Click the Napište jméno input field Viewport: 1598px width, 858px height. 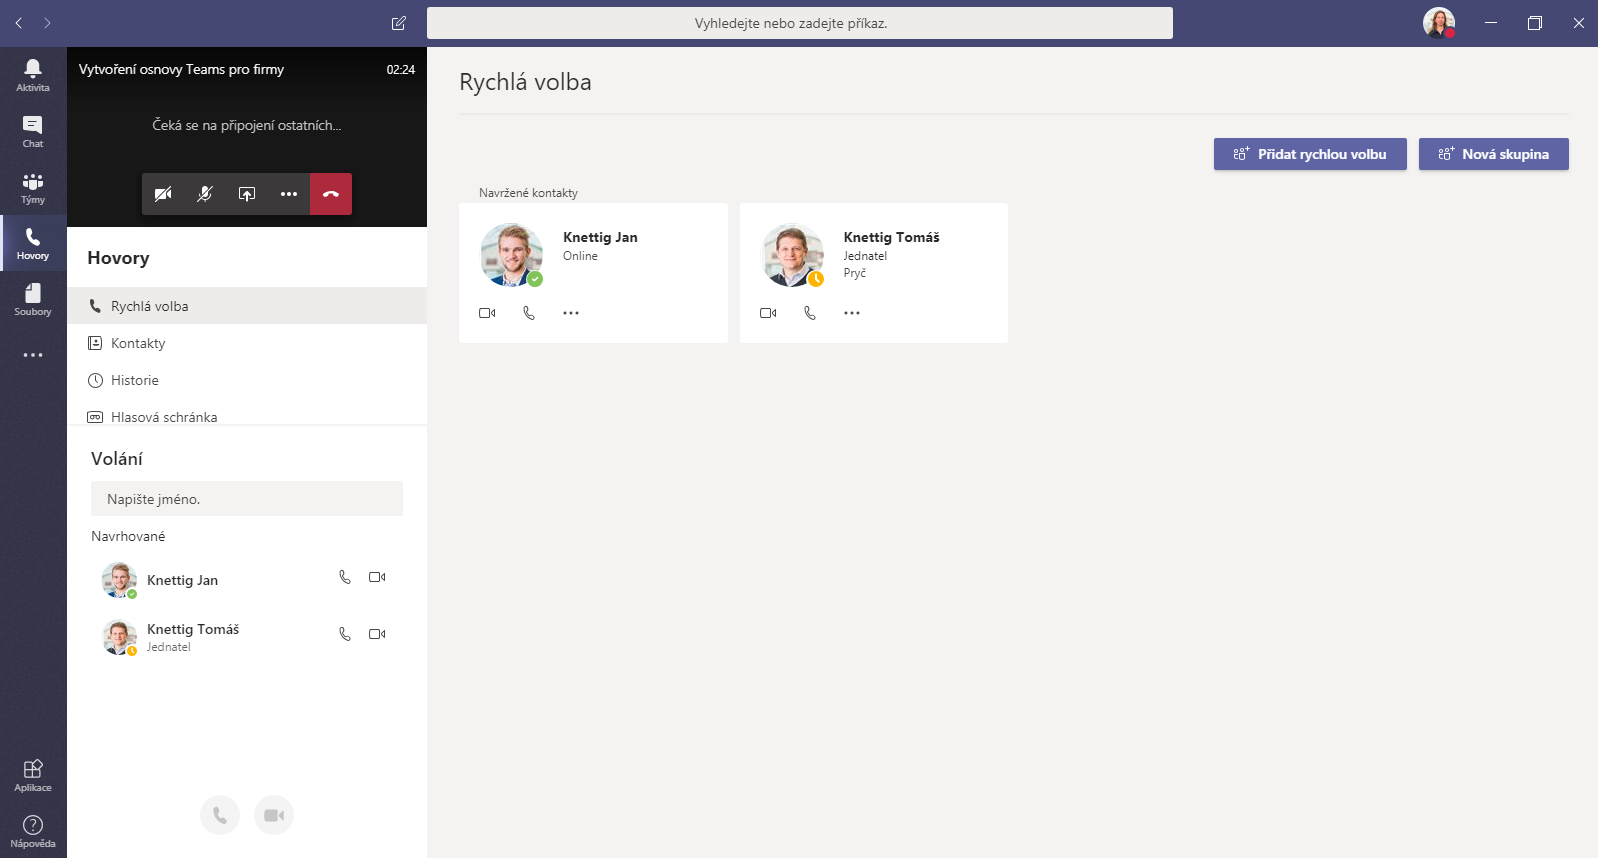[x=247, y=499]
